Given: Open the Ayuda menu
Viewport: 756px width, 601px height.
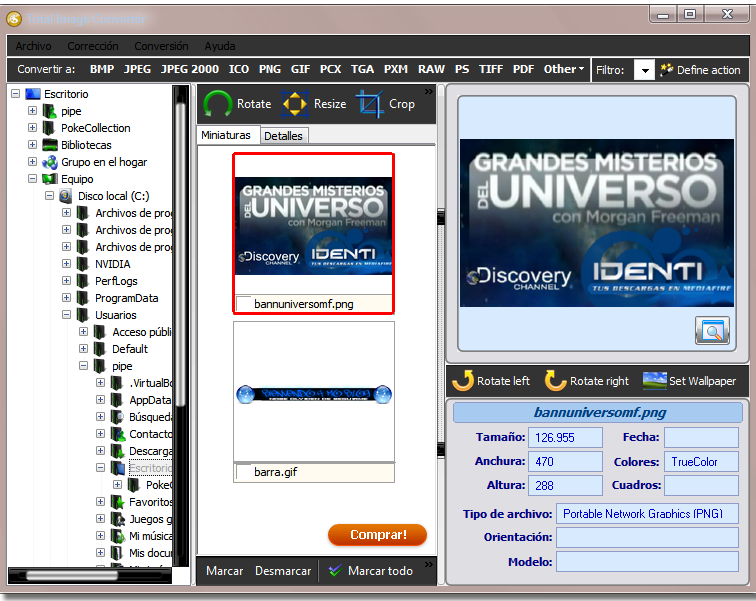Looking at the screenshot, I should click(220, 46).
